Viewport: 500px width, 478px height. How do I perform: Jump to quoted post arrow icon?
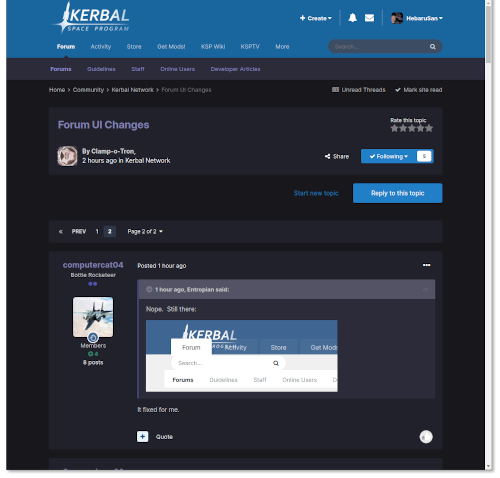[425, 289]
